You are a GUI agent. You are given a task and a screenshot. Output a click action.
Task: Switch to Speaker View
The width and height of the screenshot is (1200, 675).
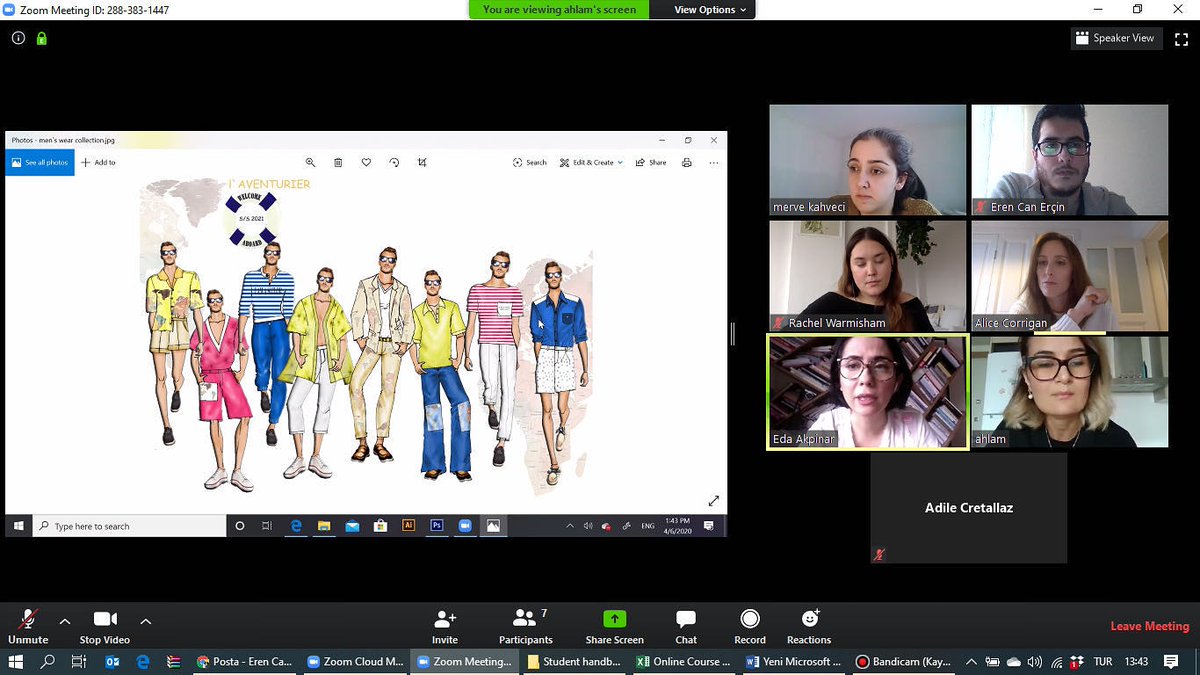point(1115,38)
